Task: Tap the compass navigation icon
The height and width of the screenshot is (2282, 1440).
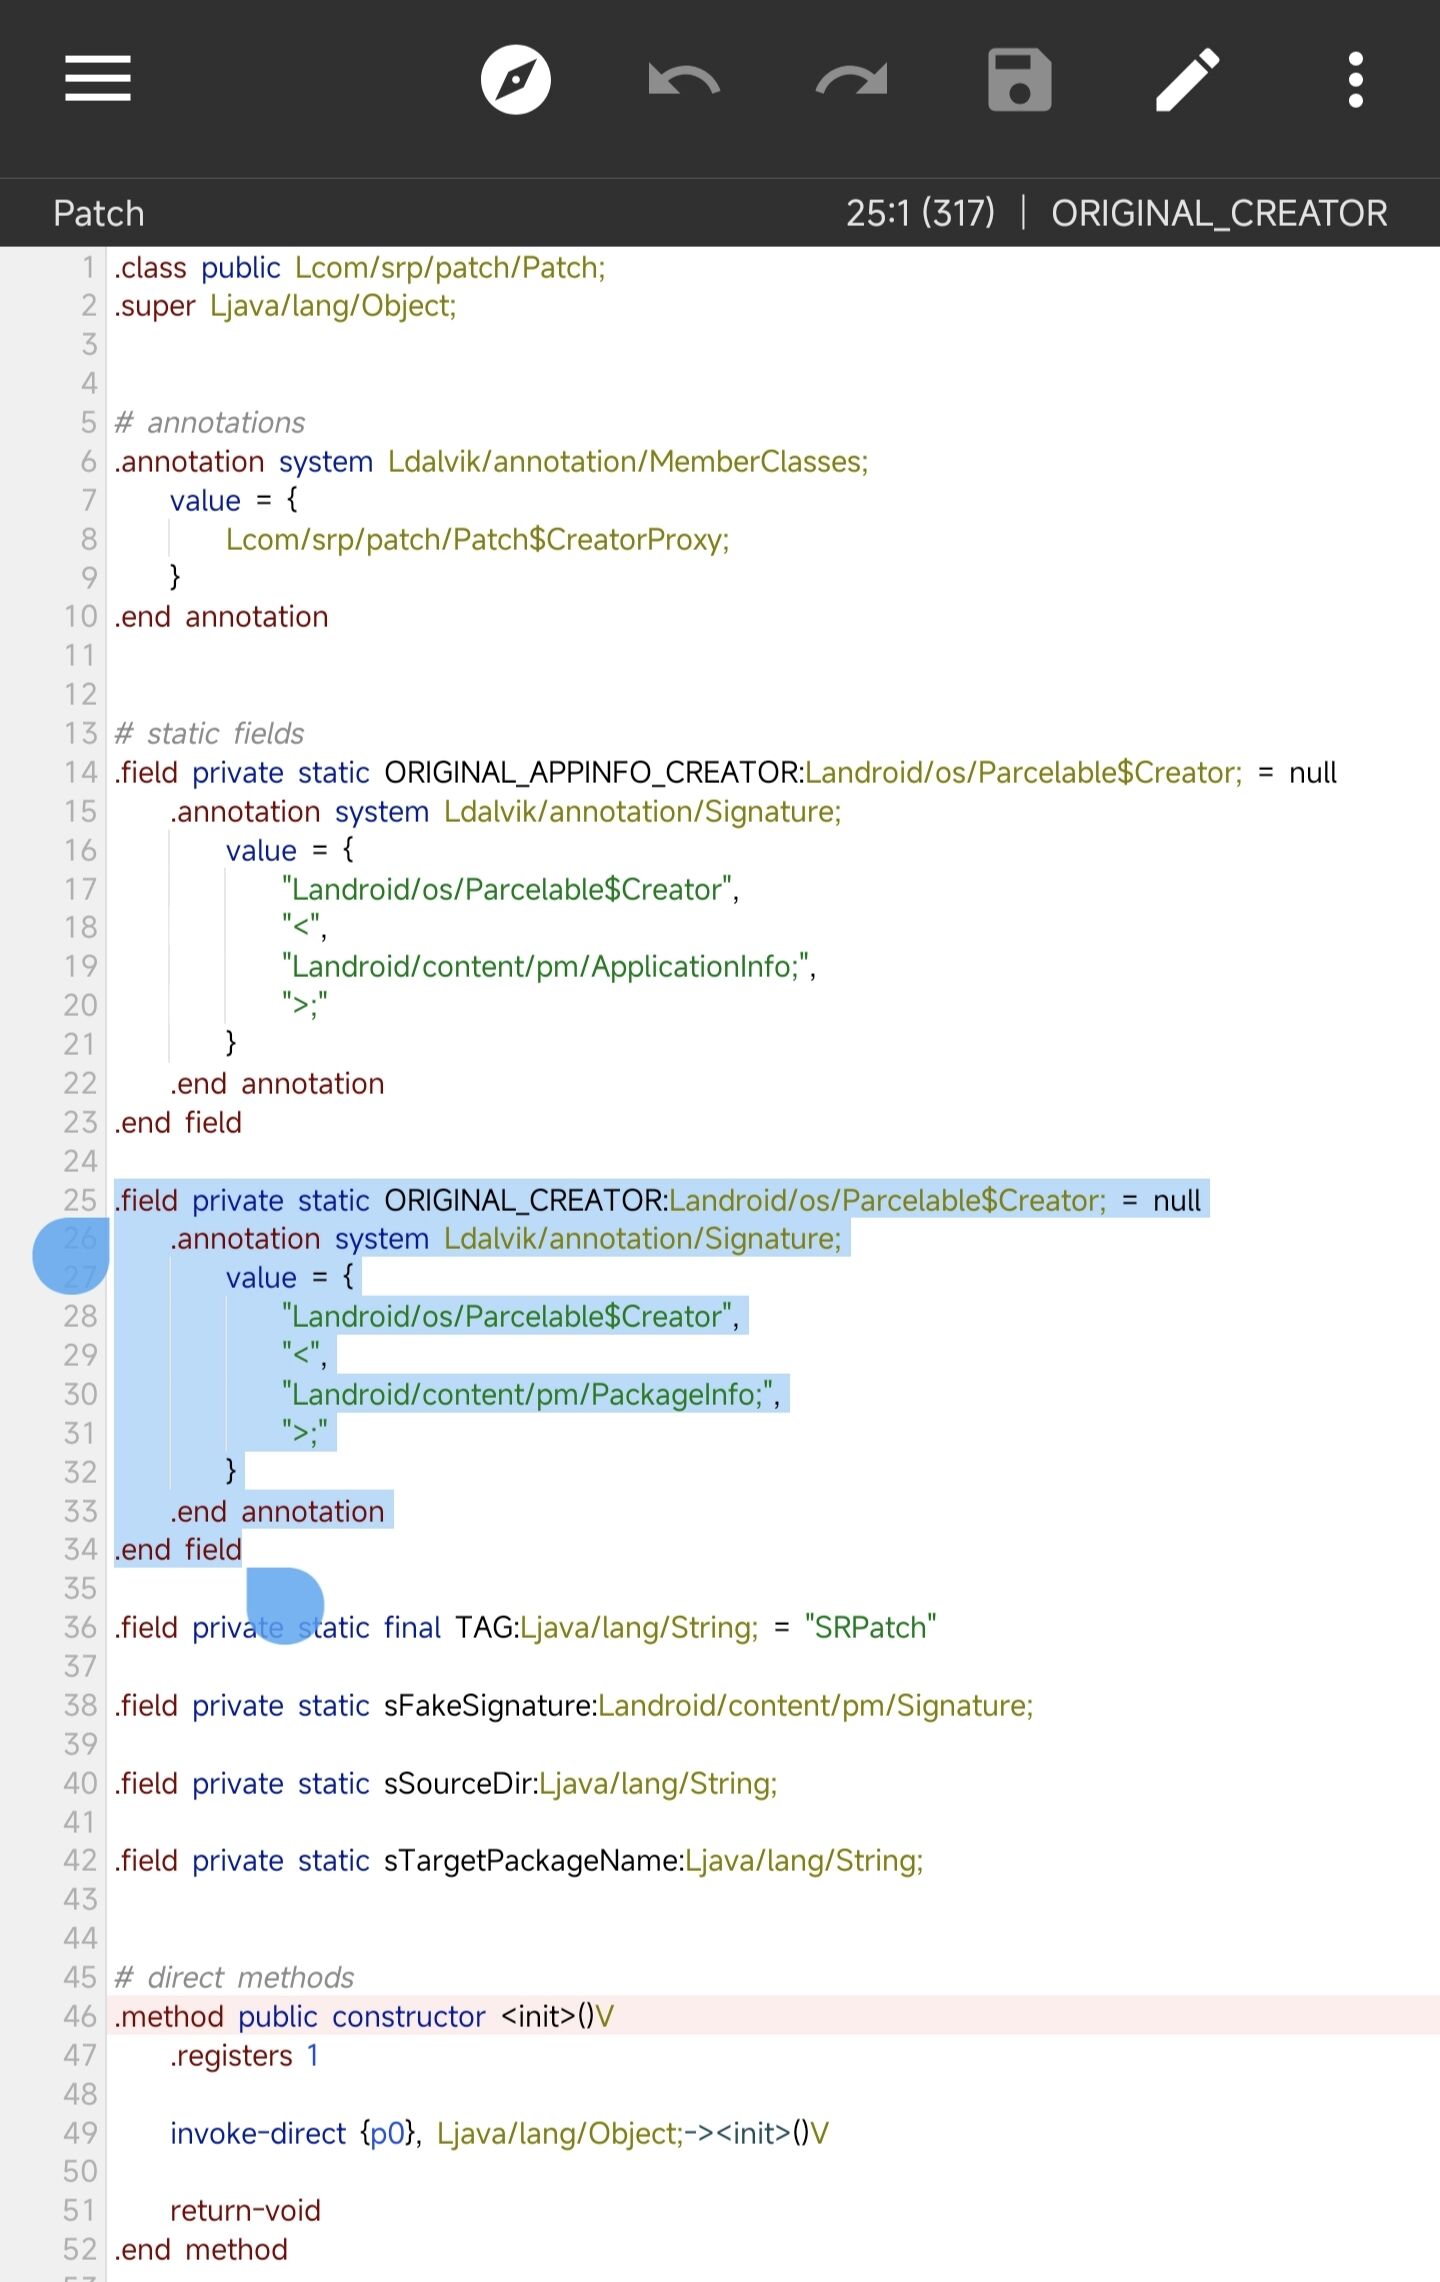Action: tap(515, 79)
